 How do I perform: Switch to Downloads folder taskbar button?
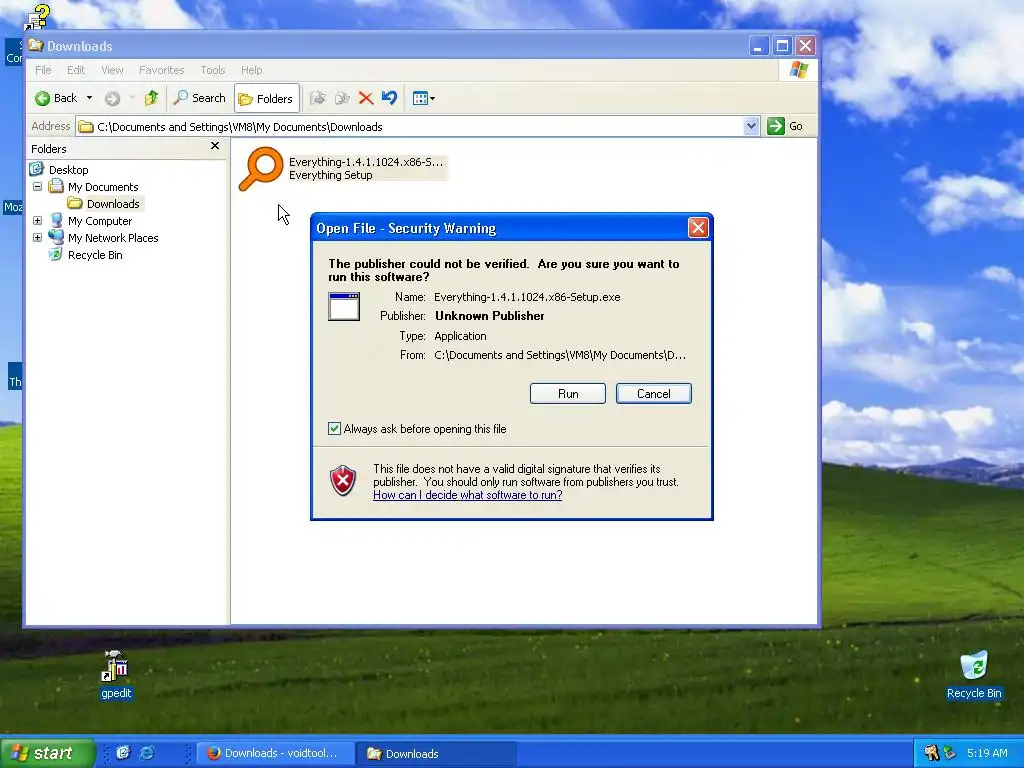pyautogui.click(x=436, y=754)
